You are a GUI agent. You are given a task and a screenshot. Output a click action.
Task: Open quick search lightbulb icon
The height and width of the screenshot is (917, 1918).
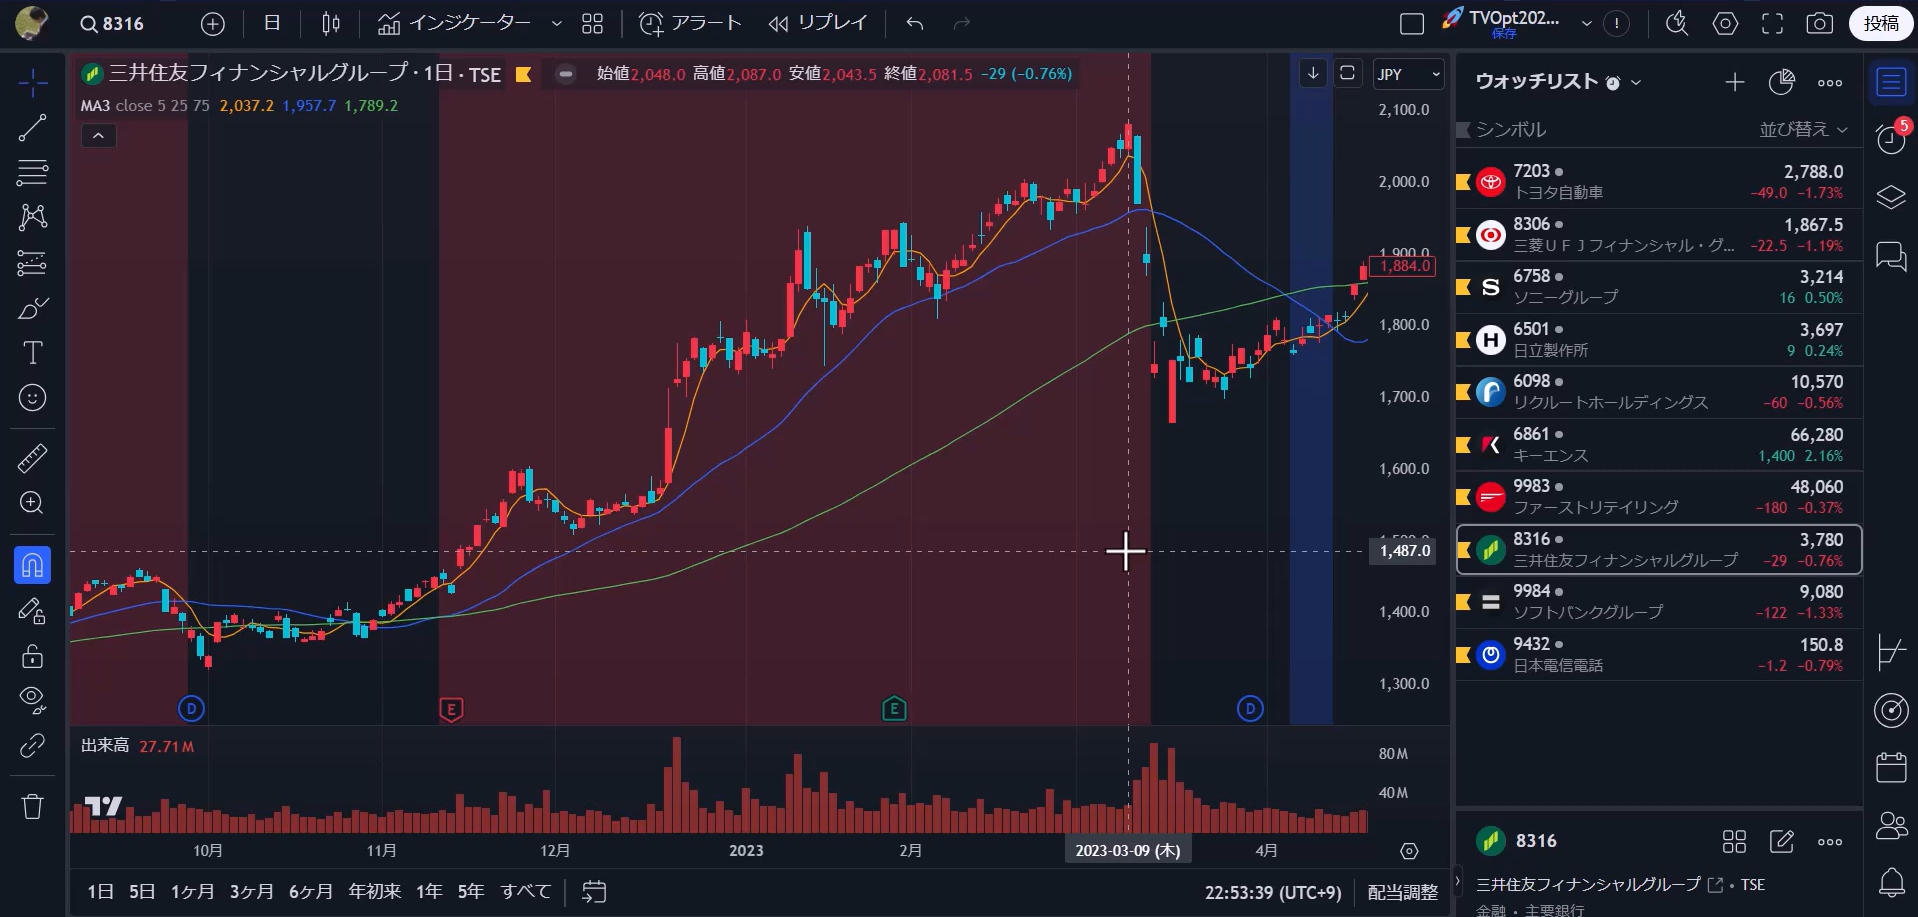[x=1677, y=23]
